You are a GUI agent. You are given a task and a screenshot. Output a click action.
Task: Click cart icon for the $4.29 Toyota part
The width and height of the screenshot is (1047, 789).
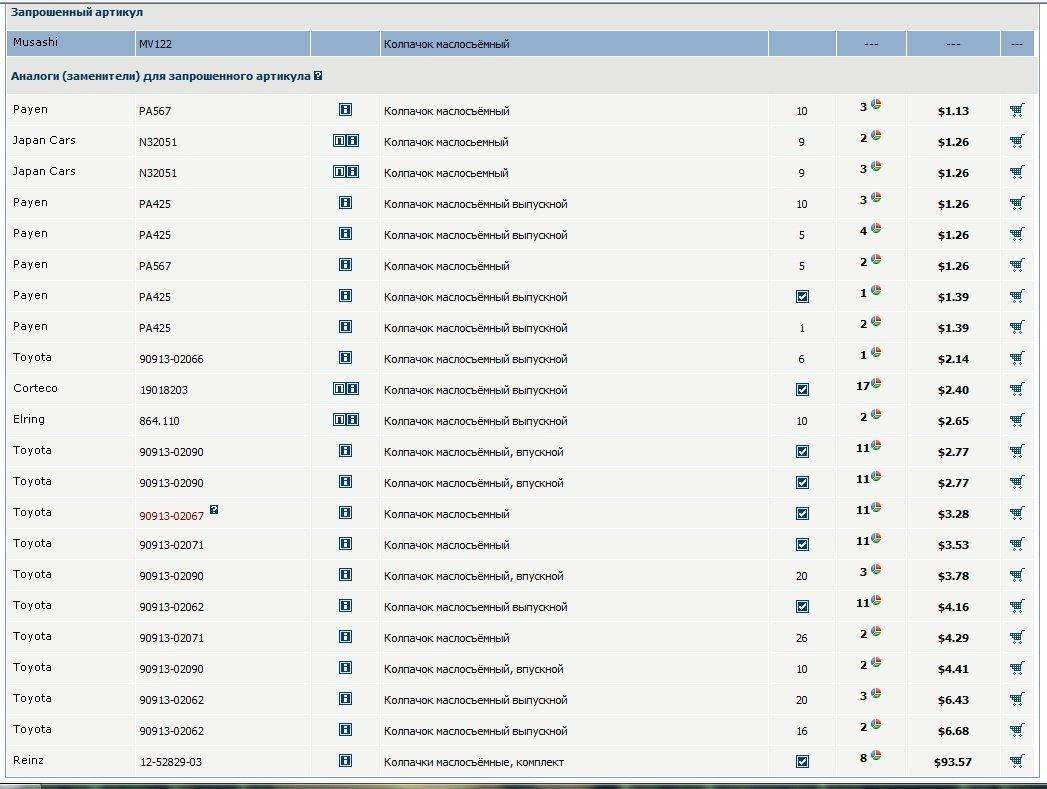pos(1017,637)
